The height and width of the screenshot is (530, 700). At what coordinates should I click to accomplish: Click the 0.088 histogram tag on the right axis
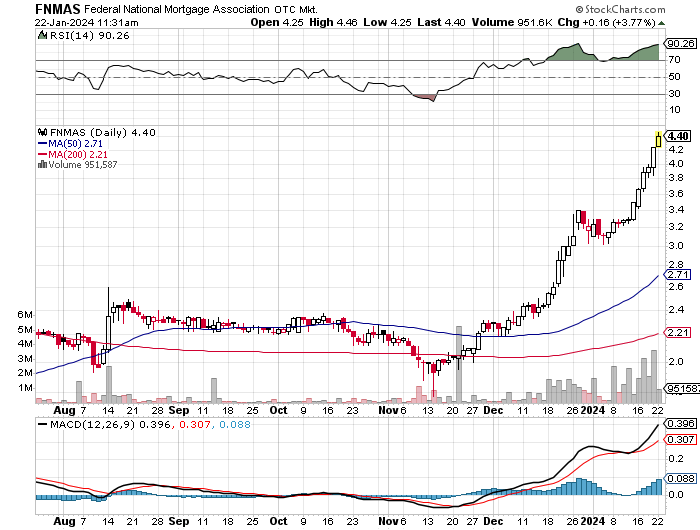[x=680, y=479]
